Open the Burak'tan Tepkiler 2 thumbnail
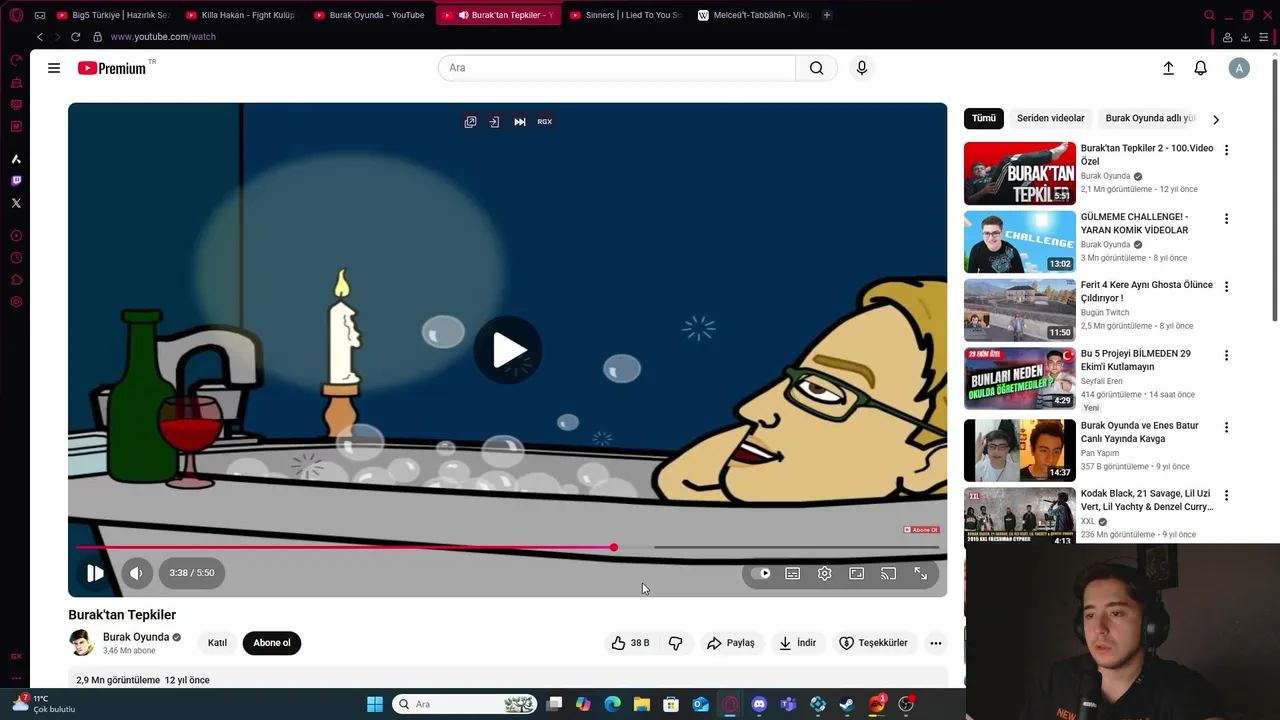The image size is (1280, 720). tap(1020, 173)
